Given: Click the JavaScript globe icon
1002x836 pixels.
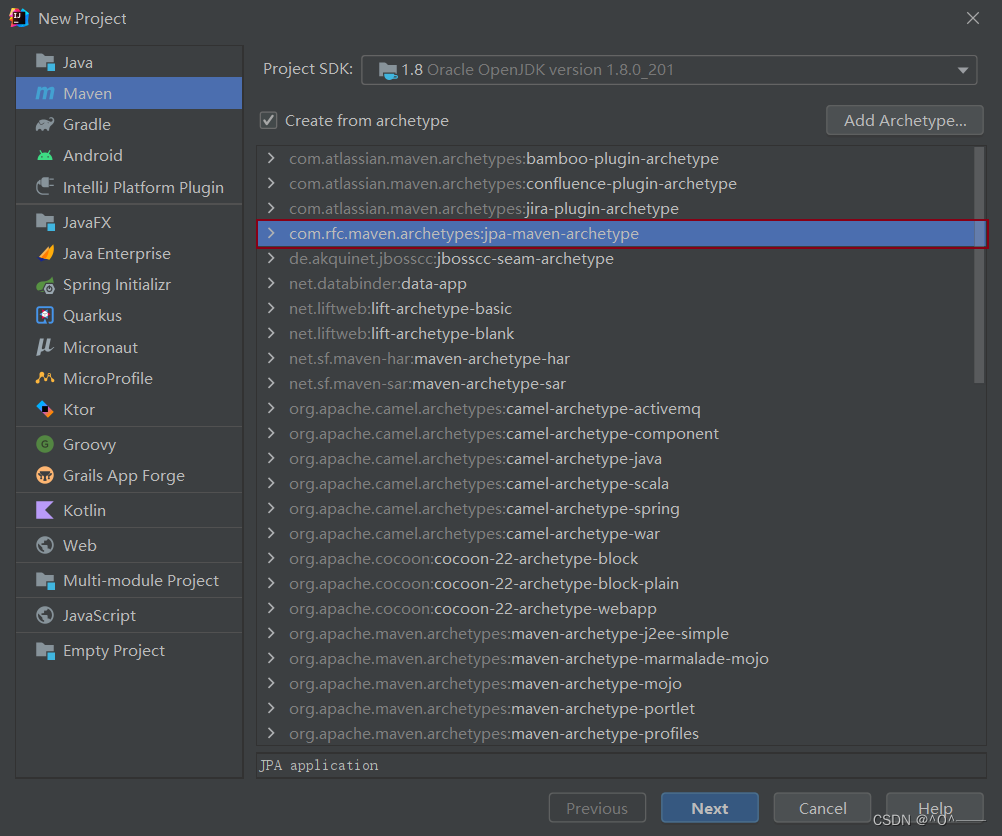Looking at the screenshot, I should click(x=45, y=615).
